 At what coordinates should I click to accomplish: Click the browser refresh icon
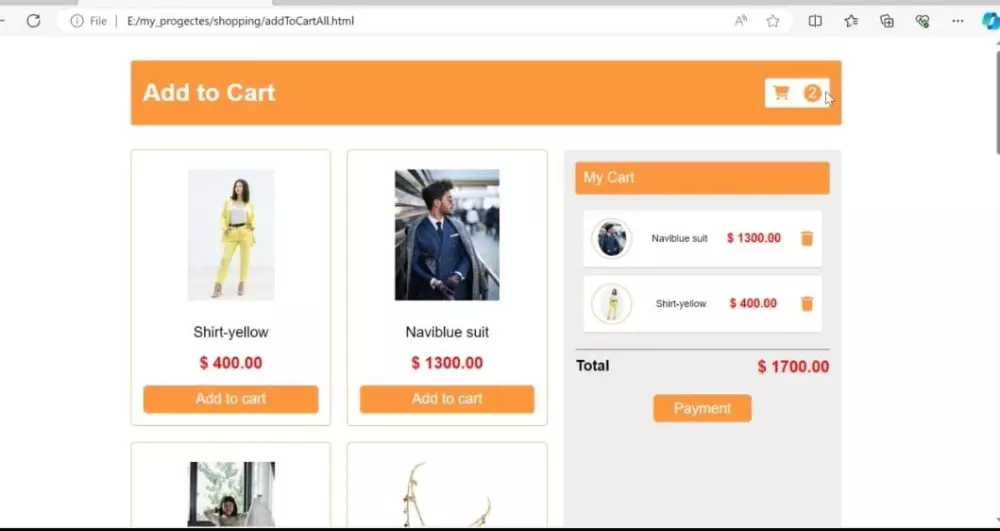[x=33, y=21]
